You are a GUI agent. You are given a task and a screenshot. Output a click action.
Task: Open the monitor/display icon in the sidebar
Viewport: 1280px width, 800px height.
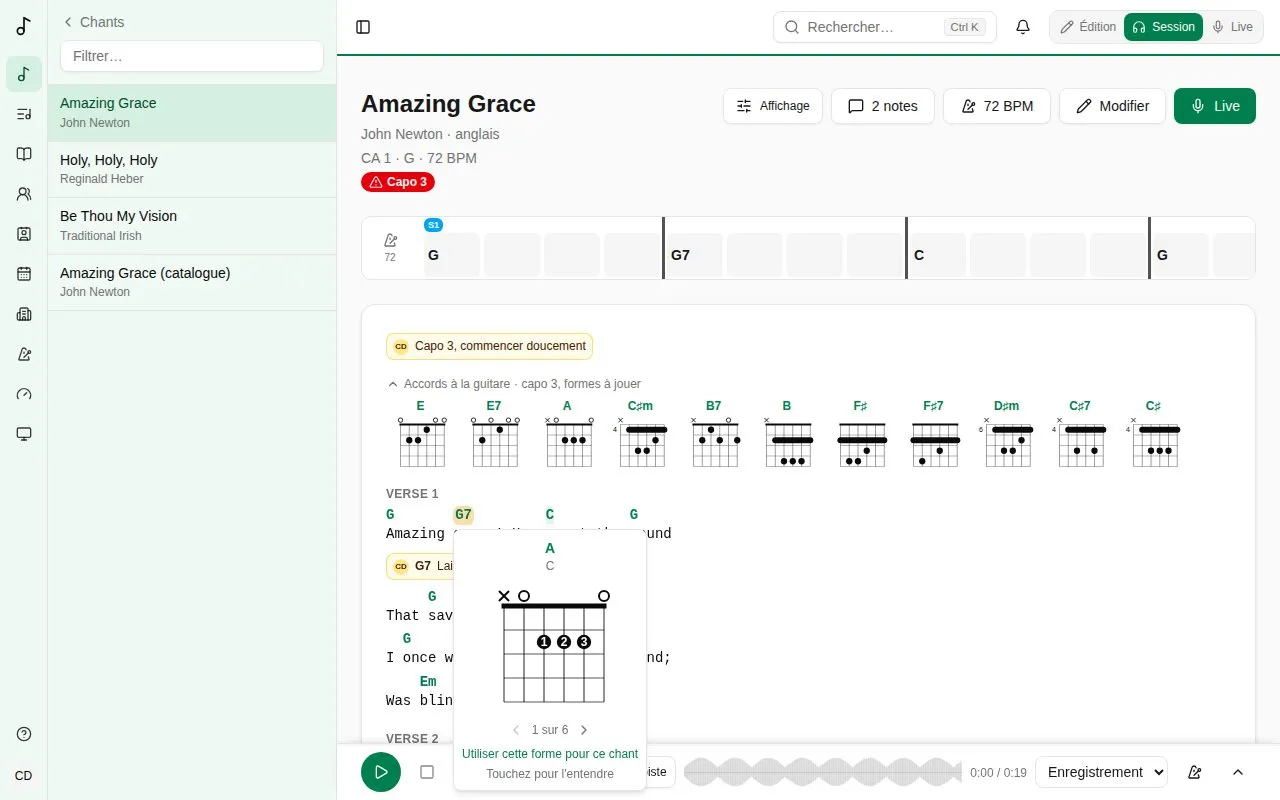coord(24,434)
